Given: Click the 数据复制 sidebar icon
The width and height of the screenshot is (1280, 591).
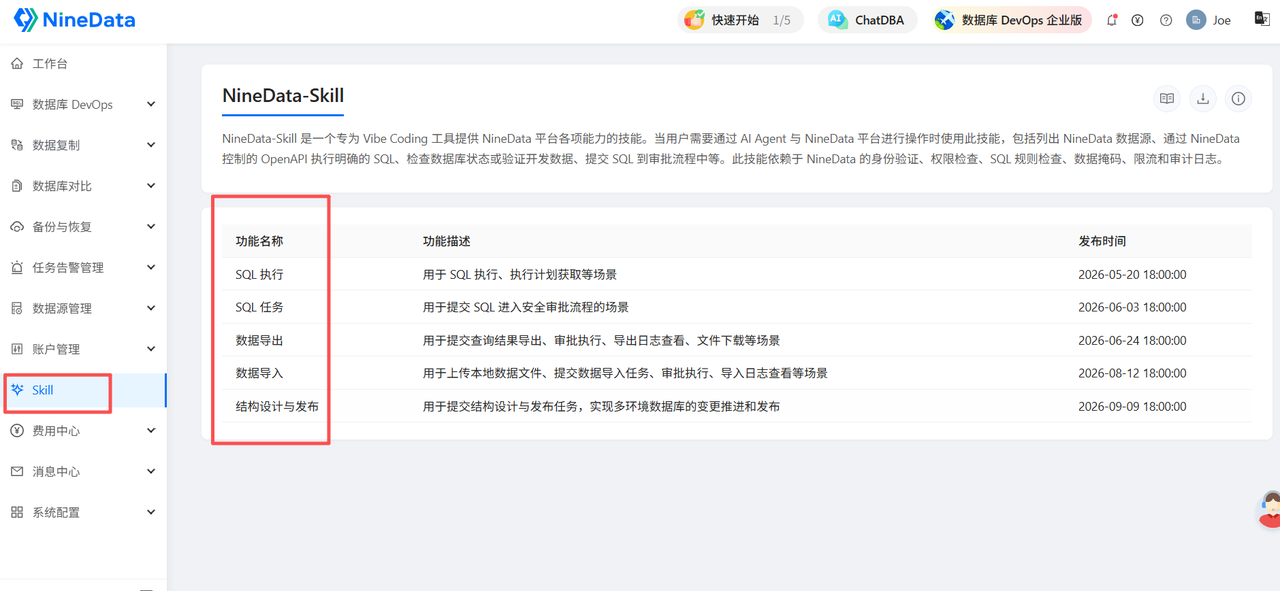Looking at the screenshot, I should [x=17, y=145].
